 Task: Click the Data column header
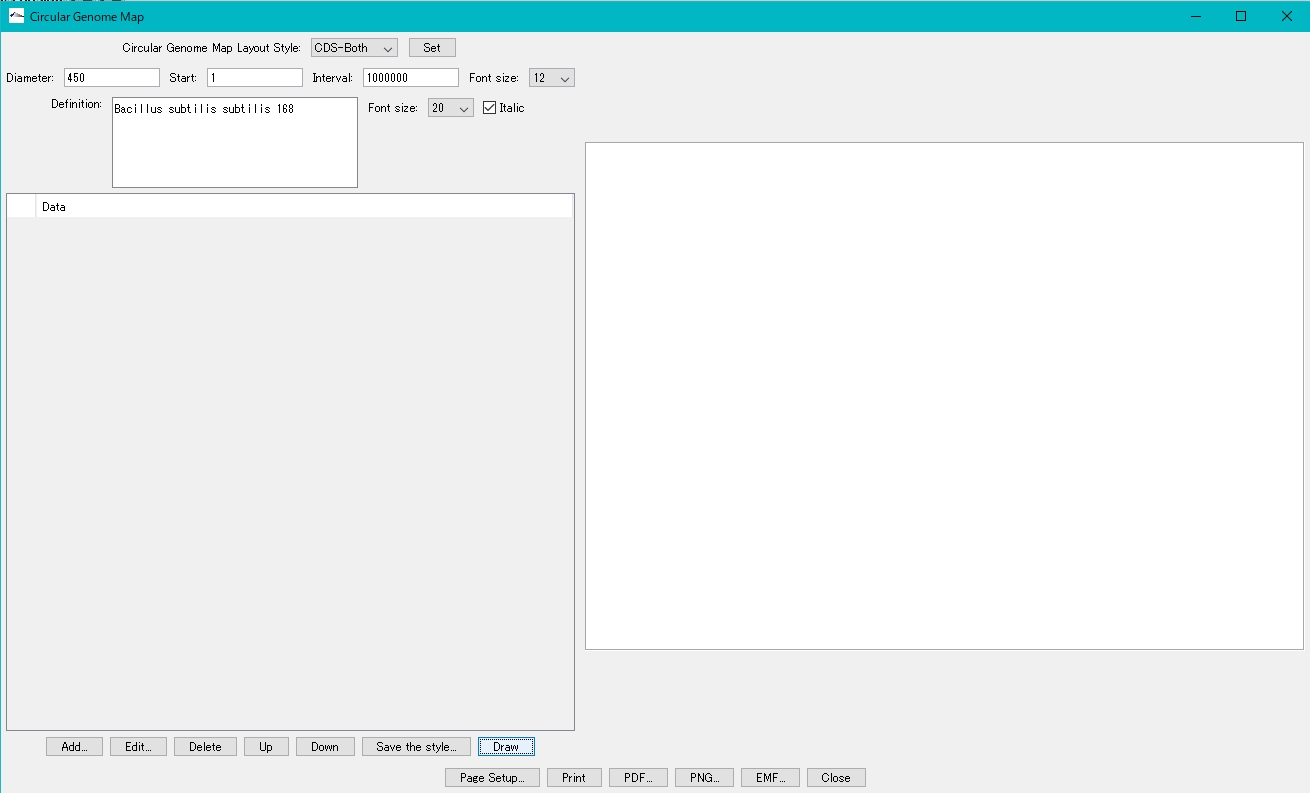304,207
